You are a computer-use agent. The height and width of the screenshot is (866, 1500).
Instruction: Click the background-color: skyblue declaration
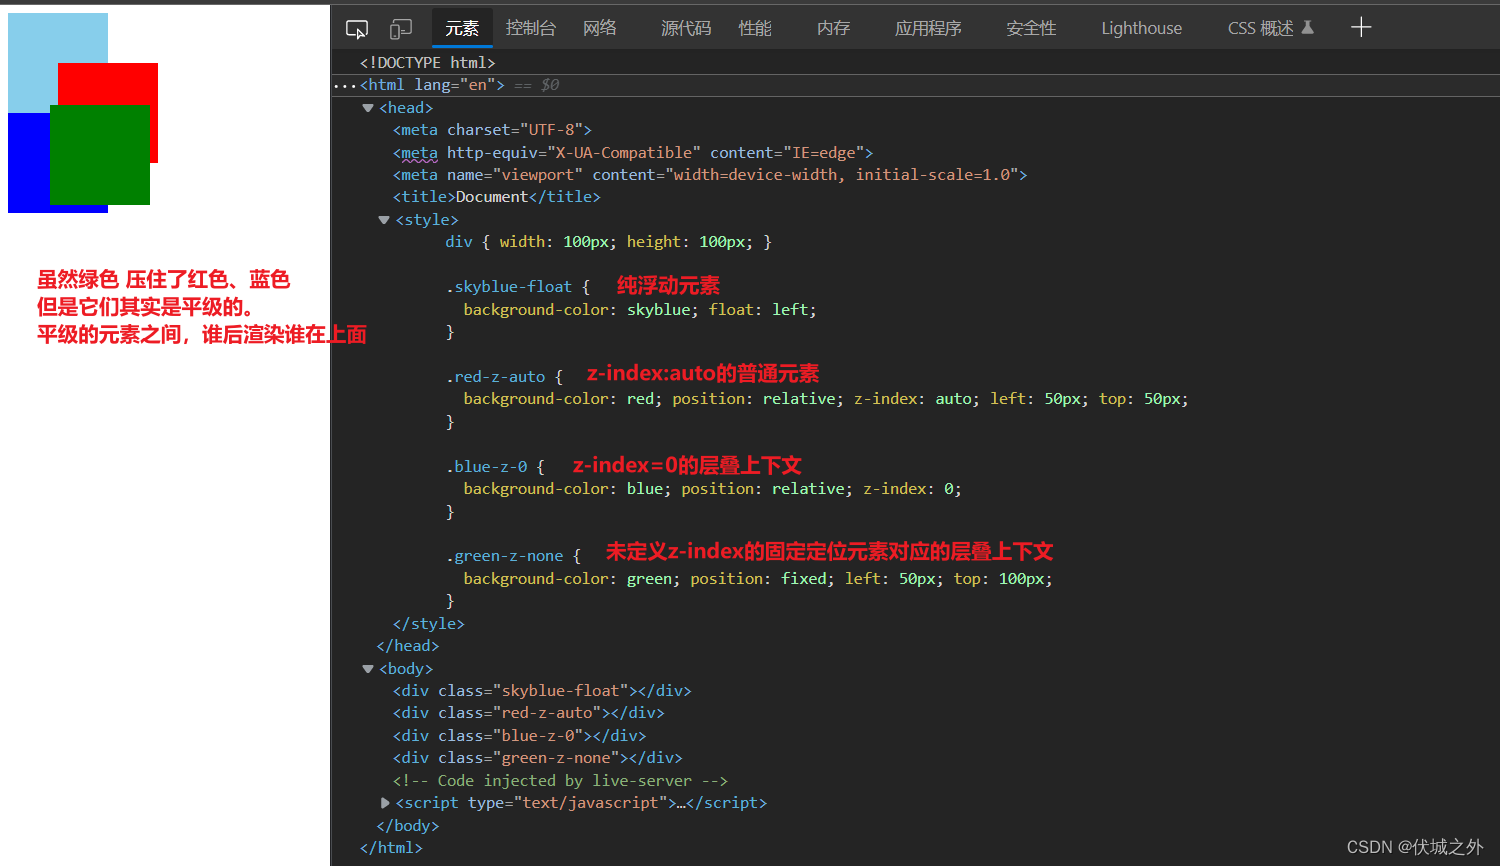click(580, 310)
